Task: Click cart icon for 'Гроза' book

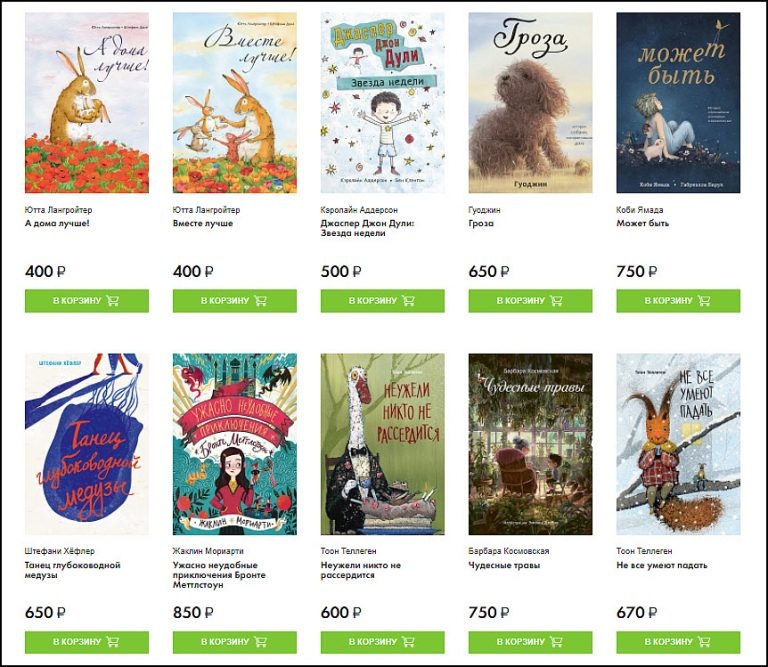Action: click(556, 301)
